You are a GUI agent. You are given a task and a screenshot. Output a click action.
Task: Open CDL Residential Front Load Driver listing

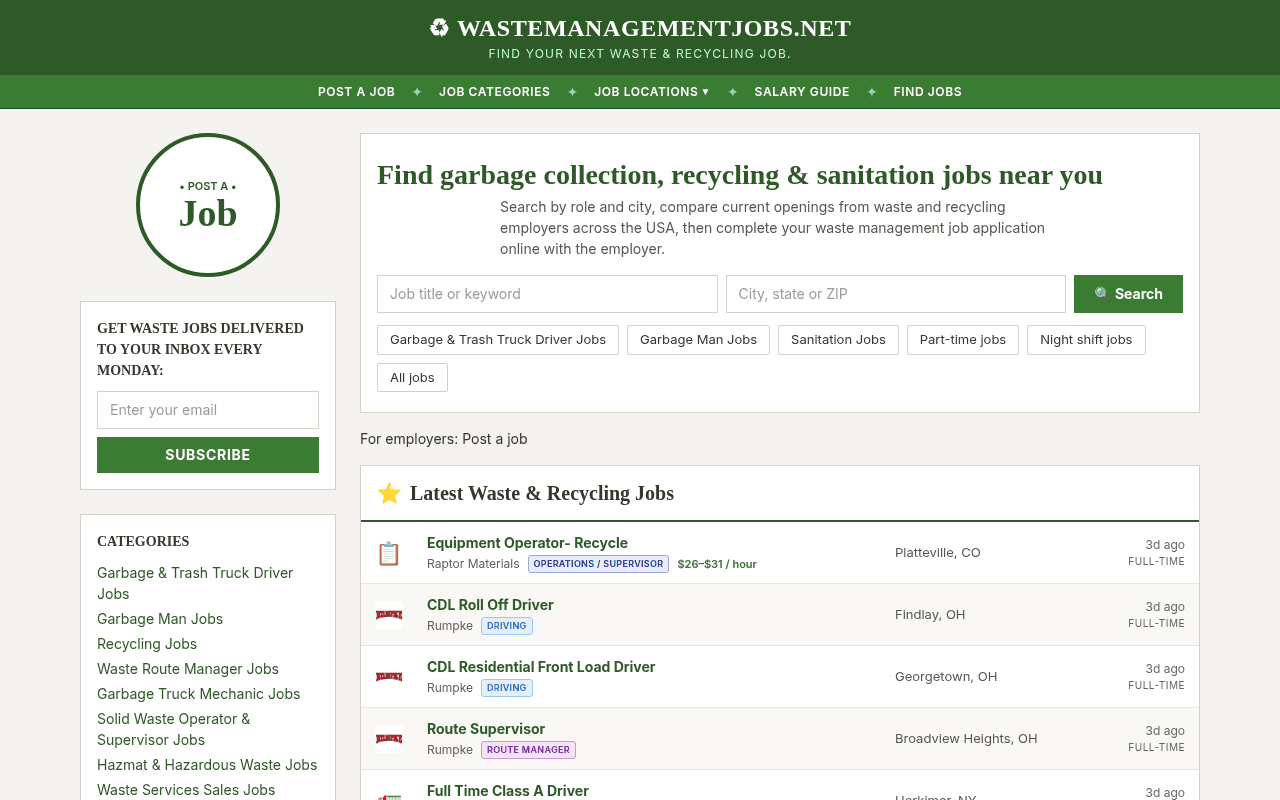pos(541,667)
